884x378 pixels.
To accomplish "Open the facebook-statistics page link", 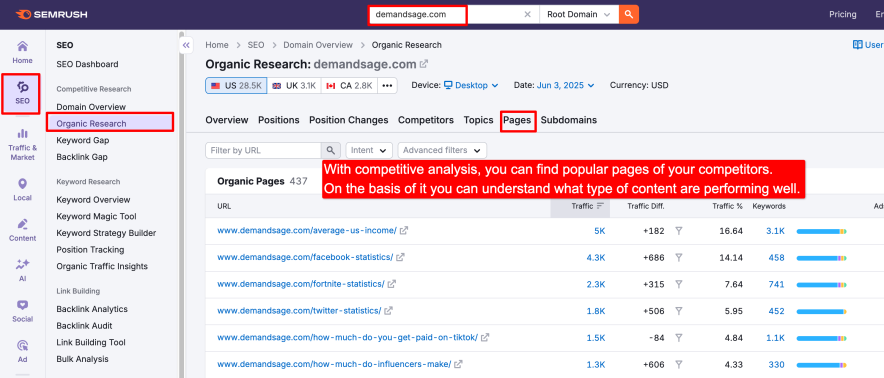I will (x=305, y=257).
